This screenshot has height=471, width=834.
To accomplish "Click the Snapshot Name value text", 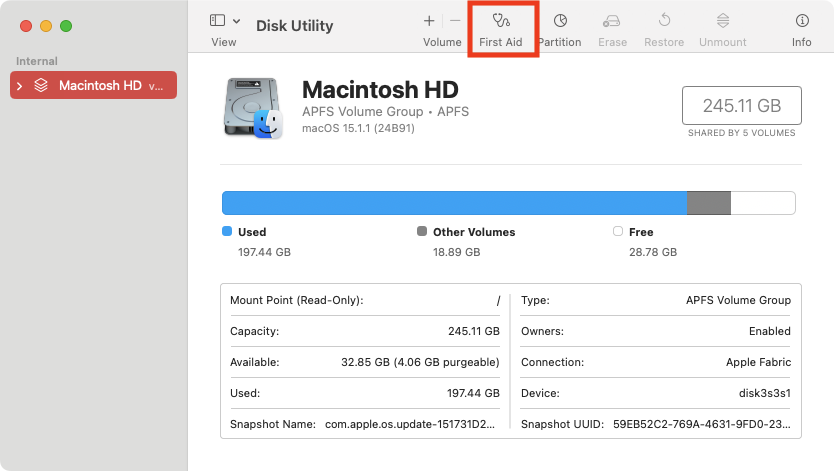I will point(410,424).
